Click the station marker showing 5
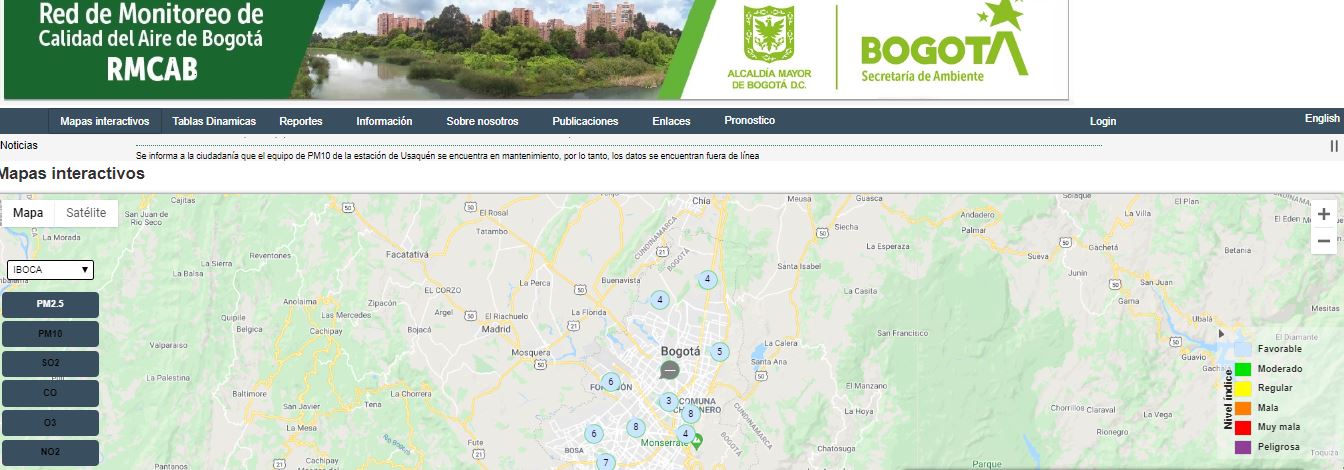 (719, 352)
